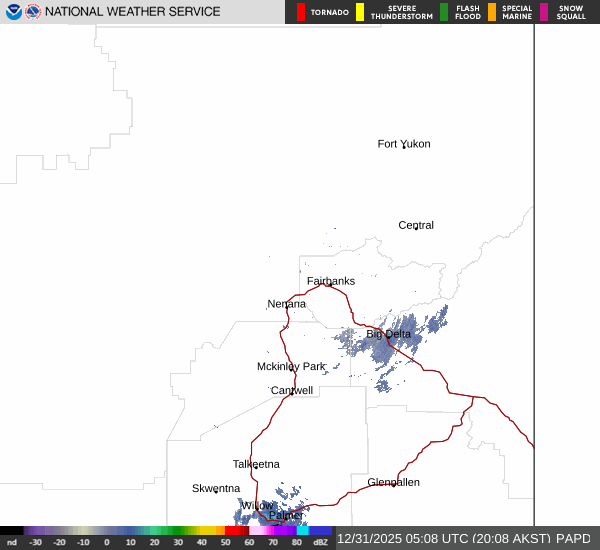Click the NOAA logo in the header
The image size is (600, 550).
13,12
